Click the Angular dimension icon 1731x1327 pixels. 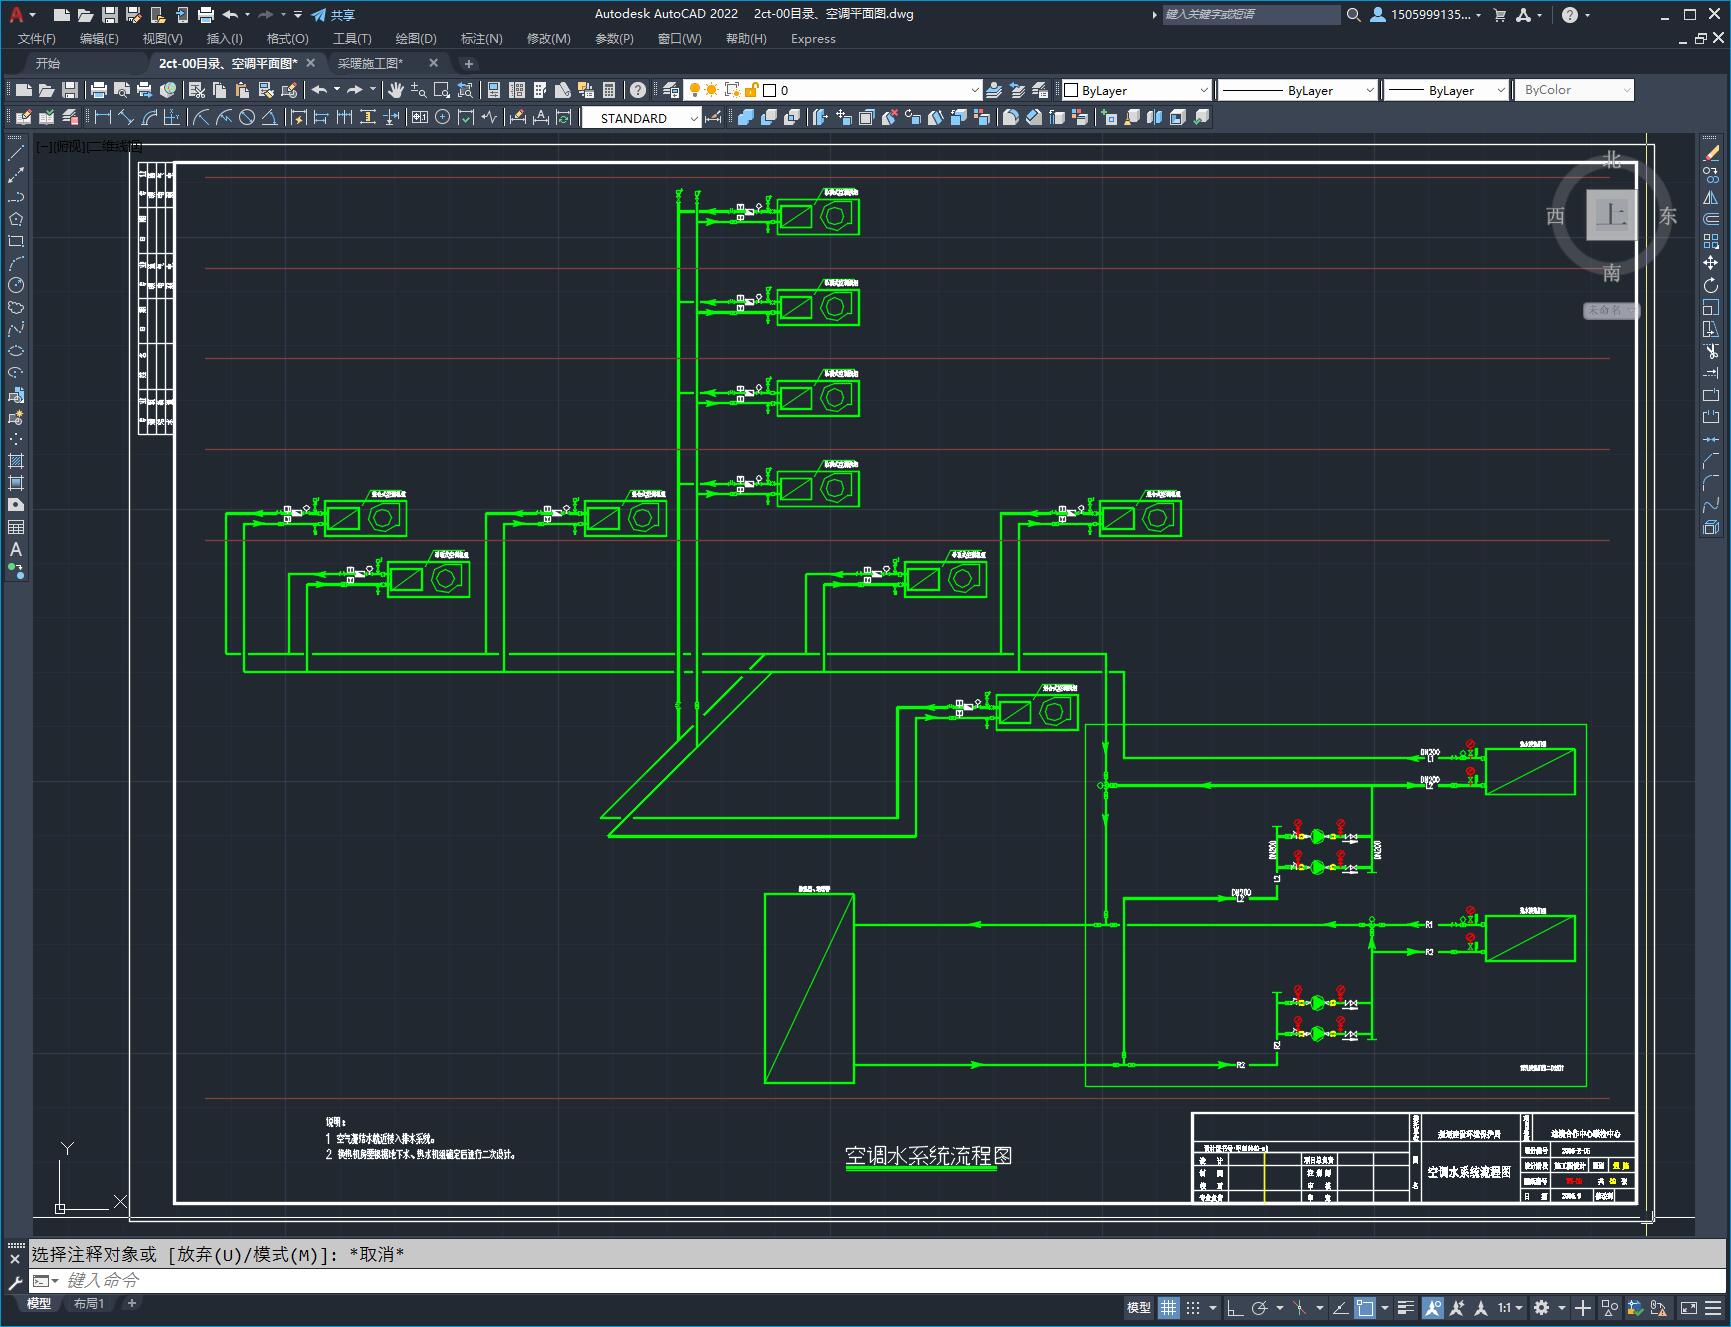point(269,117)
